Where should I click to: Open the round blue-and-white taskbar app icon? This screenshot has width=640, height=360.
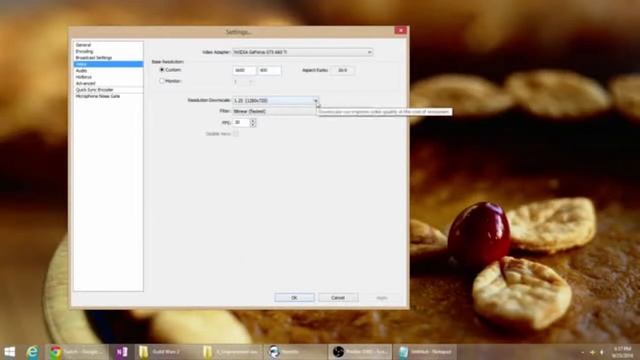point(296,352)
